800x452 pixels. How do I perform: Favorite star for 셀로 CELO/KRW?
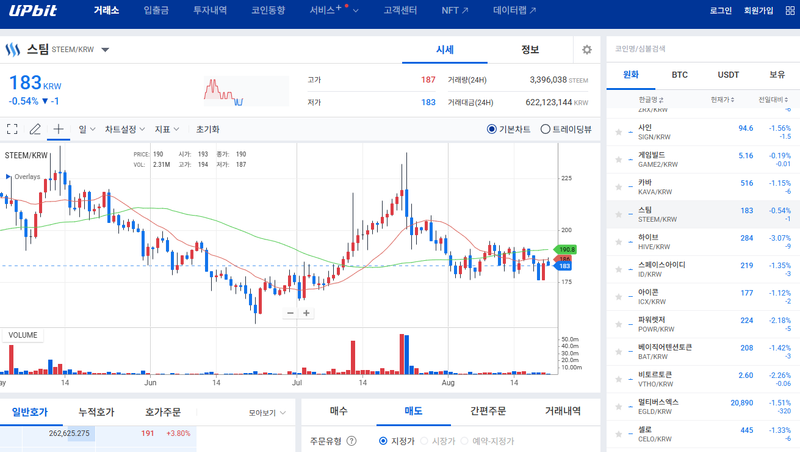[618, 434]
